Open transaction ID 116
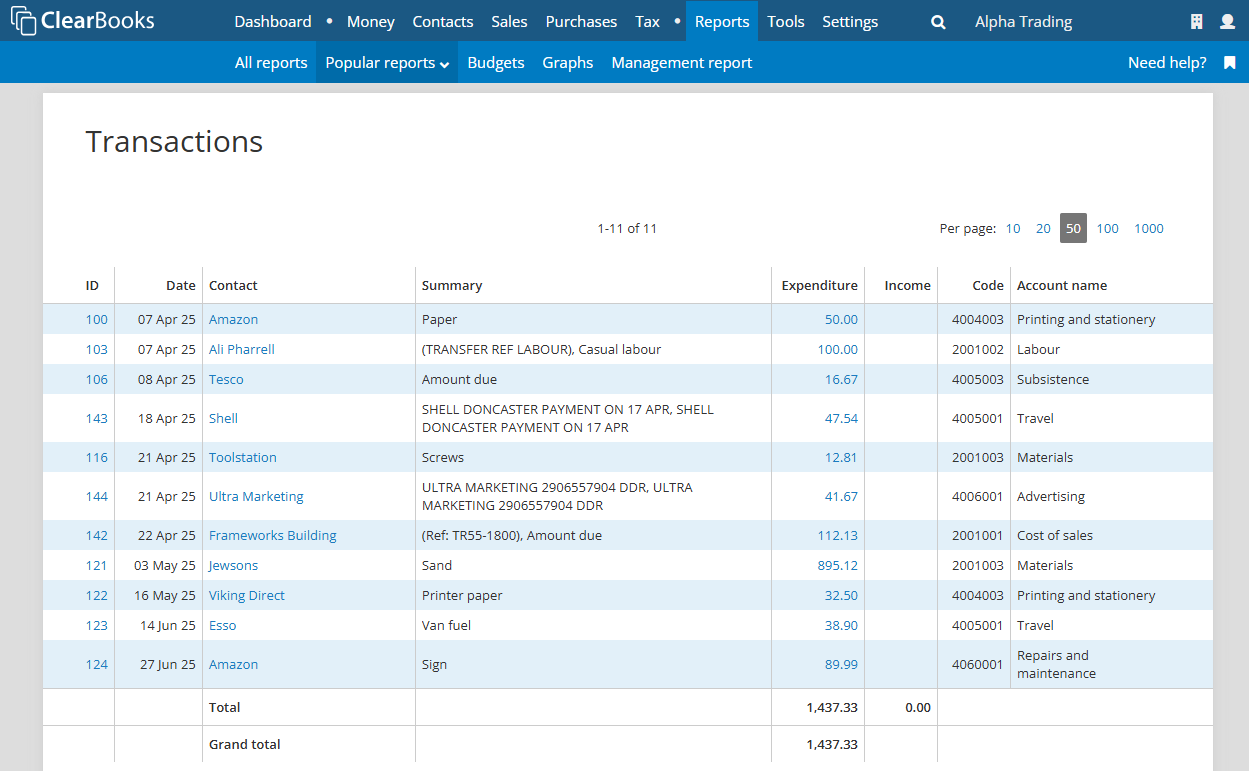Viewport: 1249px width, 771px height. [x=96, y=458]
